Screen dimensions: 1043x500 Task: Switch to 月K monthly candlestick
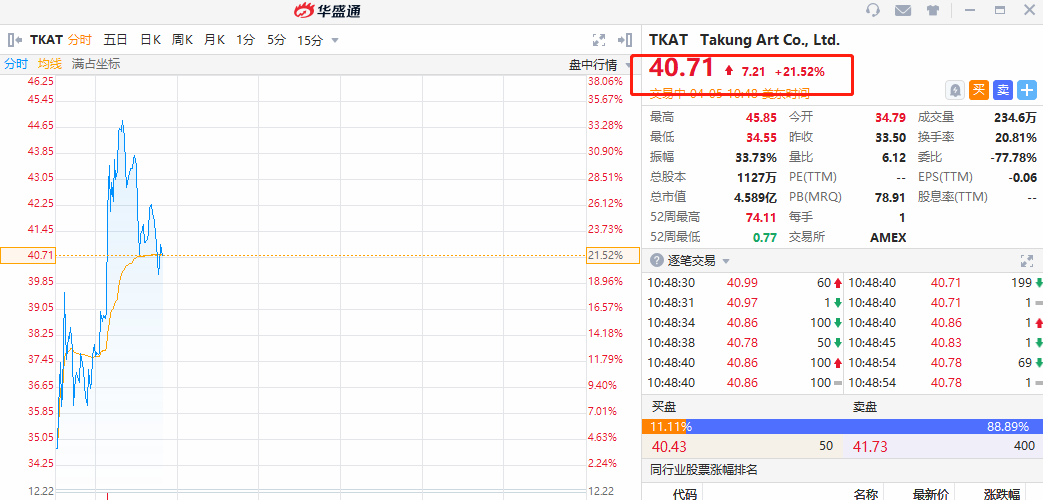[x=214, y=40]
